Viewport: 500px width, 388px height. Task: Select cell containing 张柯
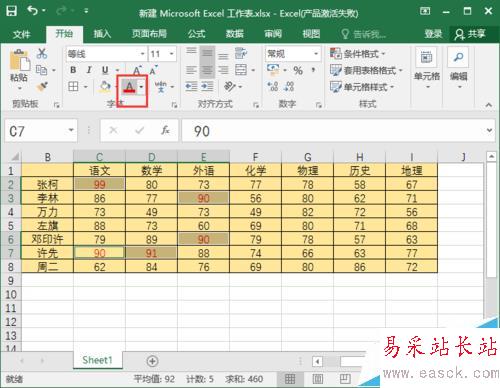47,184
